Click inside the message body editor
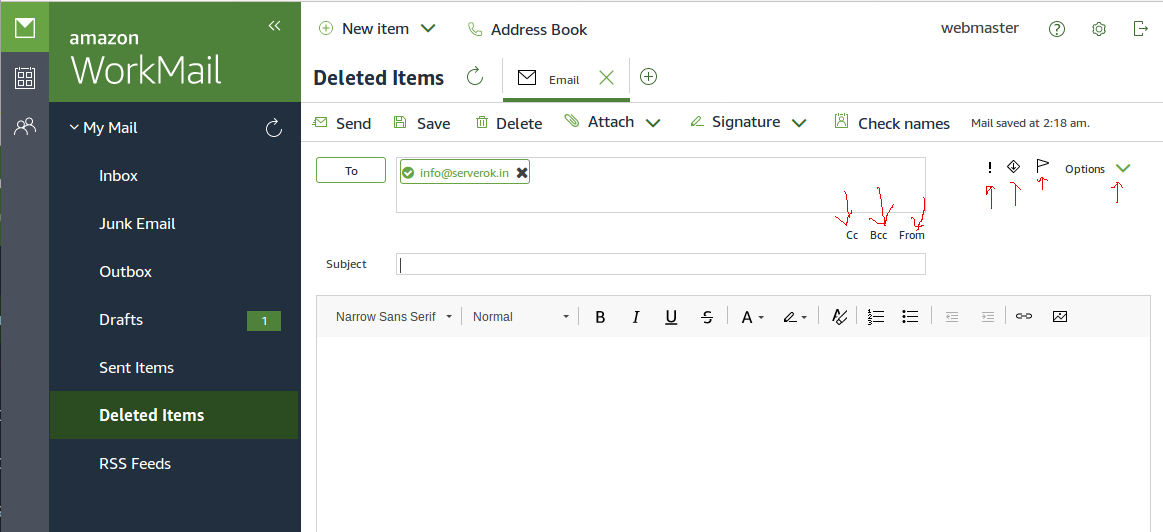This screenshot has width=1163, height=532. (734, 434)
